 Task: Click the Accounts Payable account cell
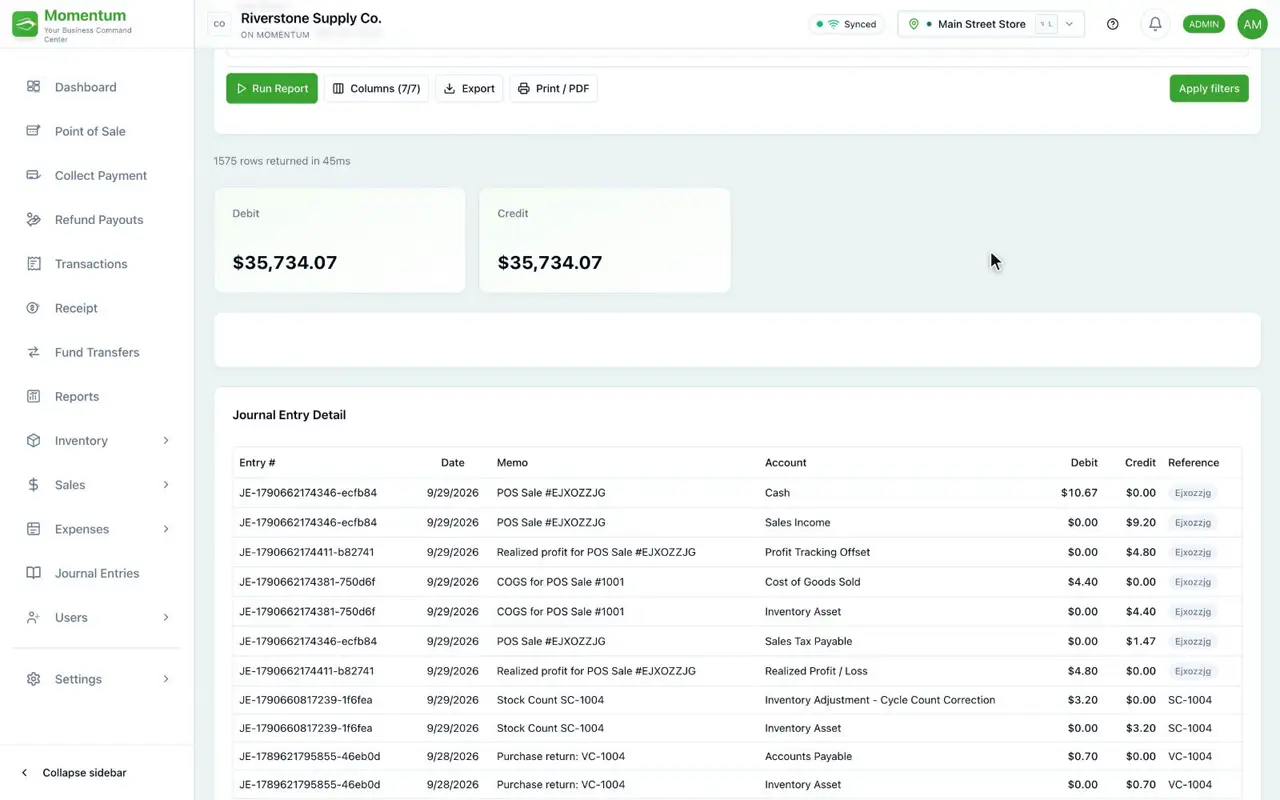tap(808, 756)
